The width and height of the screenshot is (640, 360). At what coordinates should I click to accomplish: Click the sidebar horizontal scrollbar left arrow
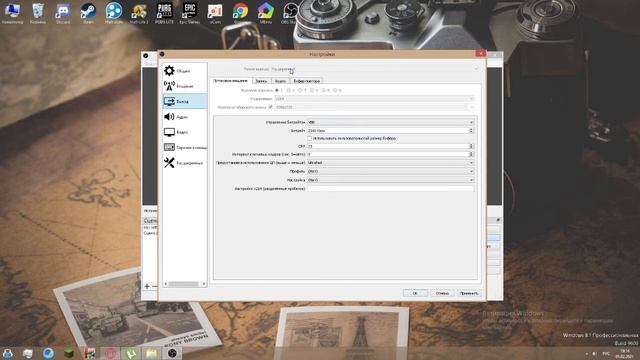(165, 284)
